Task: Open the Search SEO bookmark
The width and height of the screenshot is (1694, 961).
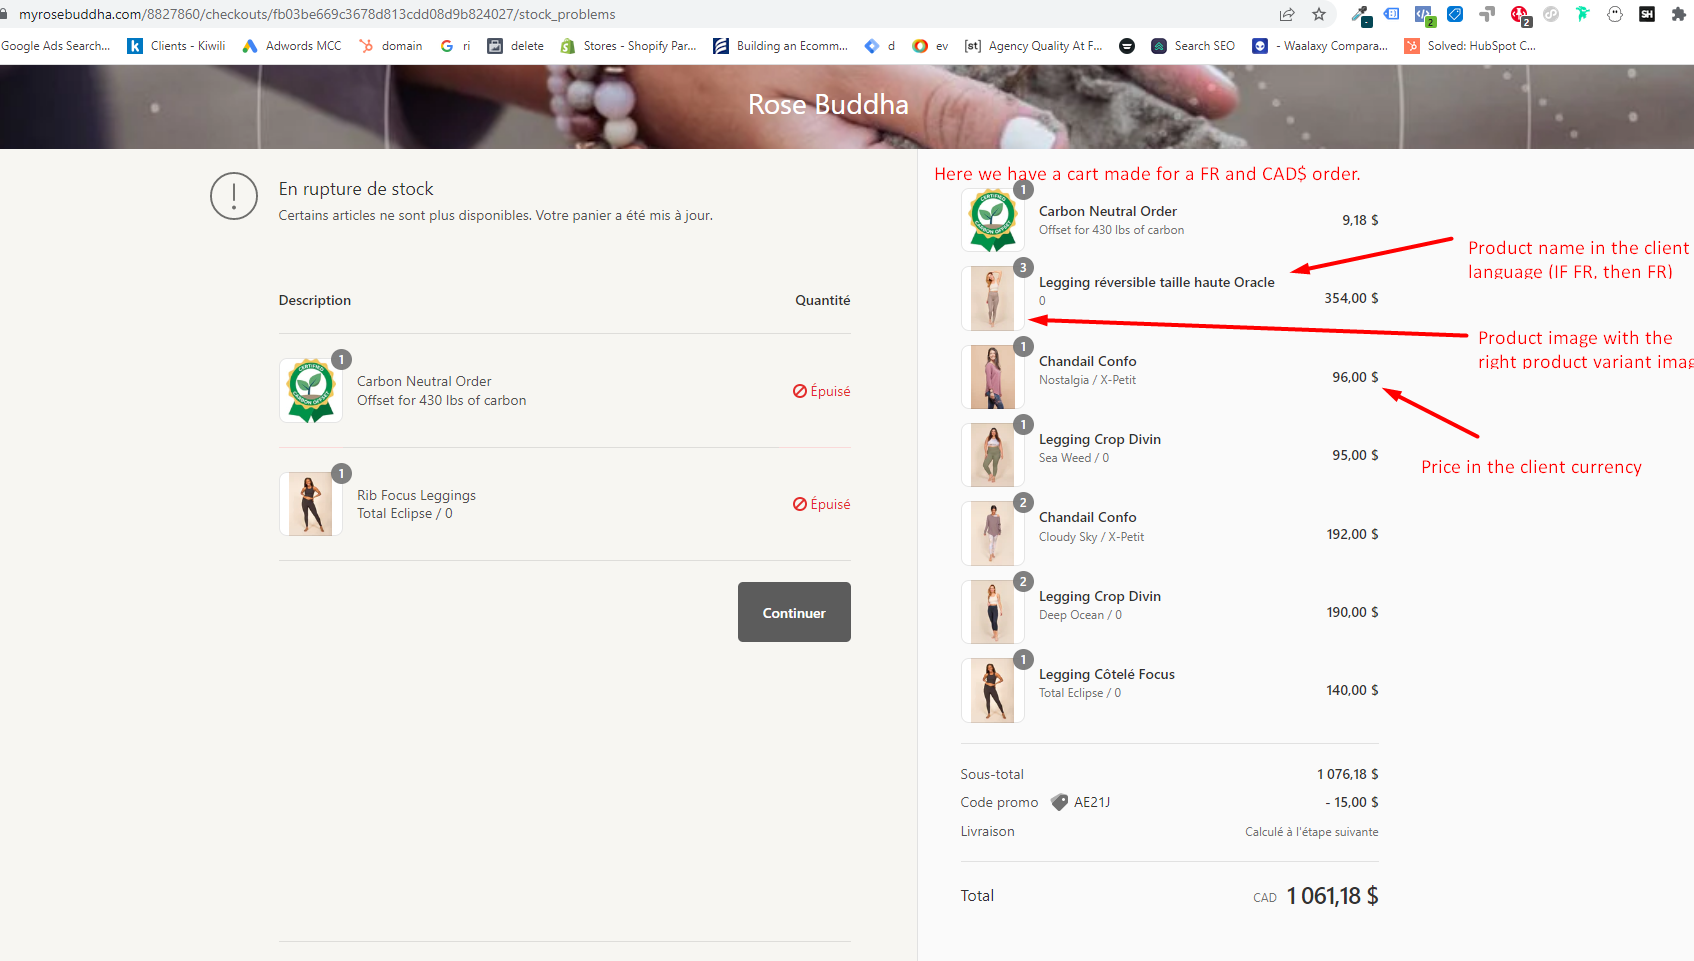Action: 1193,46
